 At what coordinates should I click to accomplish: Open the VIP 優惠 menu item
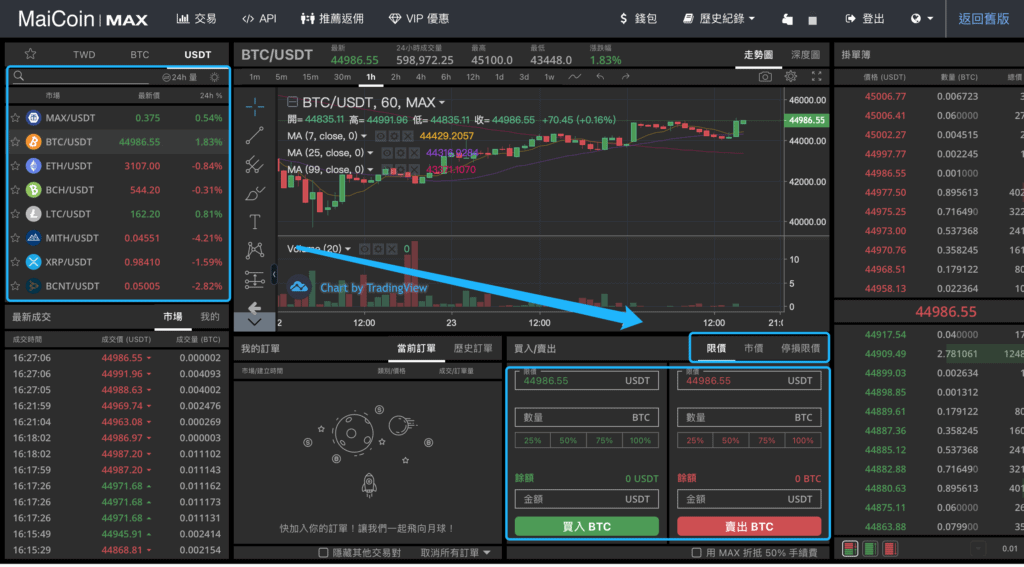[x=419, y=19]
